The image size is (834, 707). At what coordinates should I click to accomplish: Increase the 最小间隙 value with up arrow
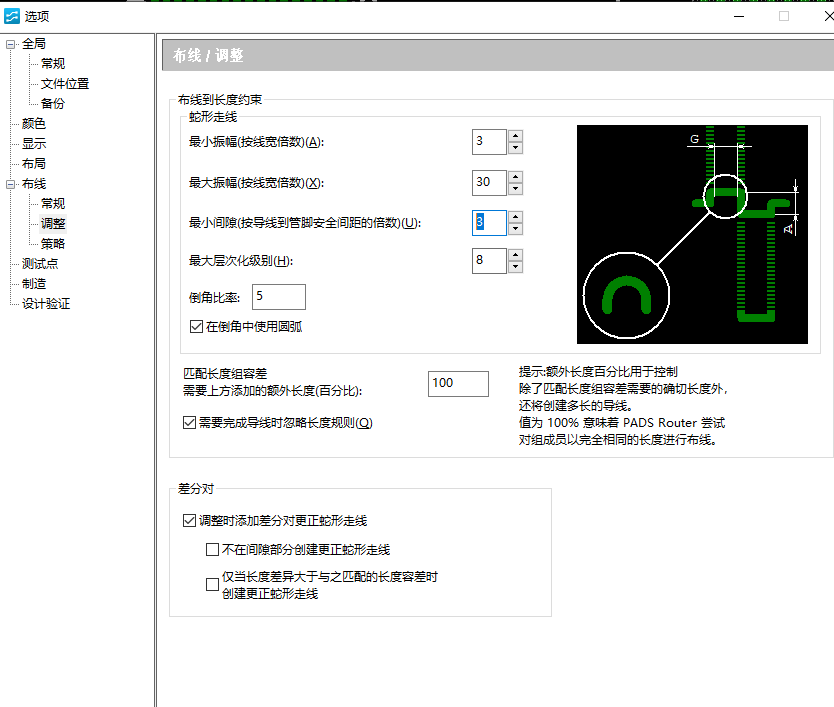[515, 216]
